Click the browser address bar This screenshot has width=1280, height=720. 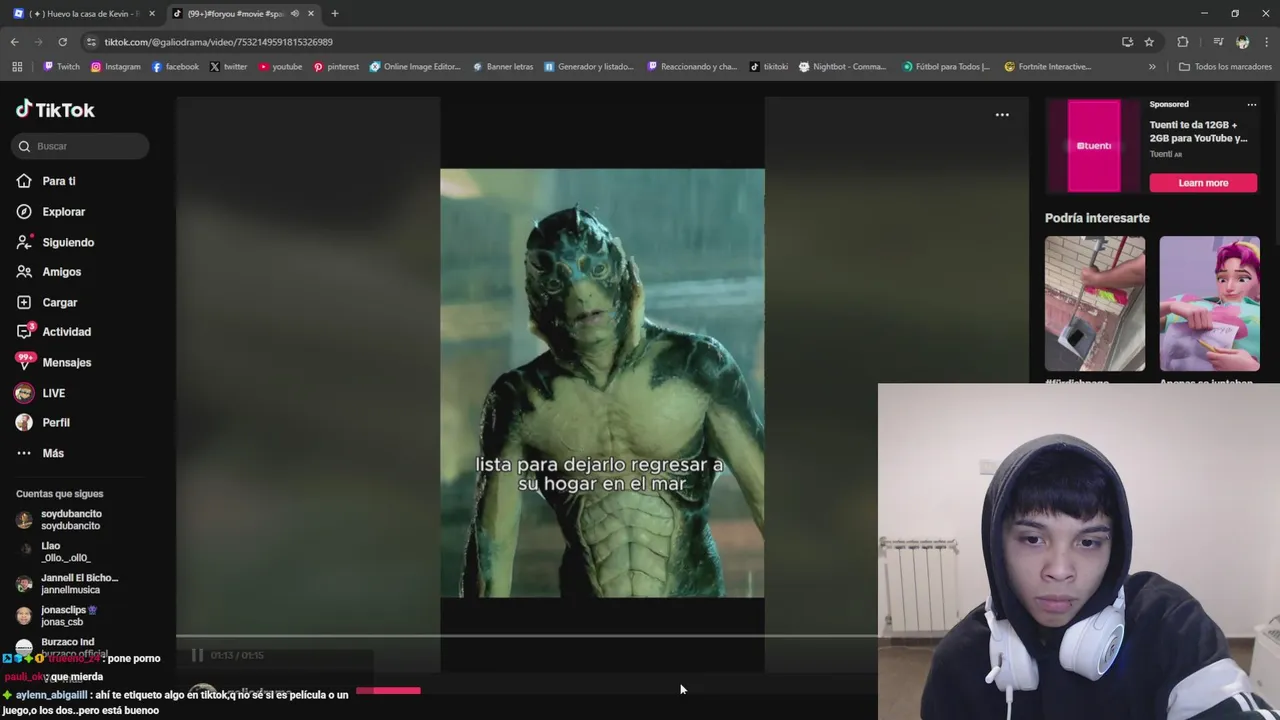600,42
